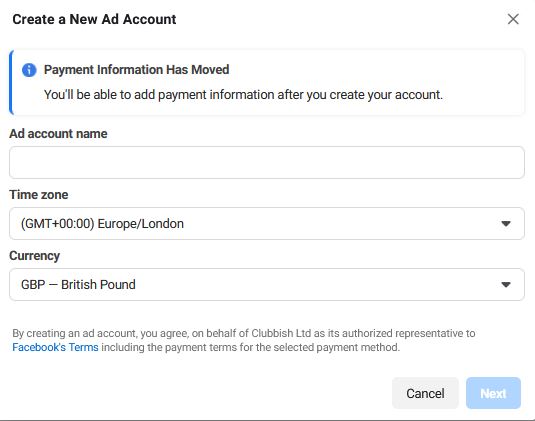
Task: Click the Create a New Ad Account title
Action: pos(95,19)
